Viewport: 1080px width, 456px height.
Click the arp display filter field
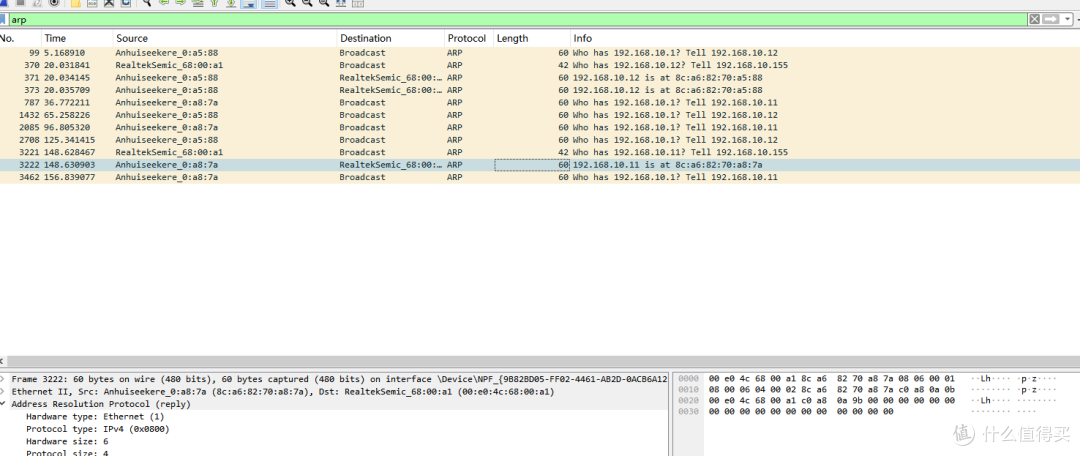518,19
